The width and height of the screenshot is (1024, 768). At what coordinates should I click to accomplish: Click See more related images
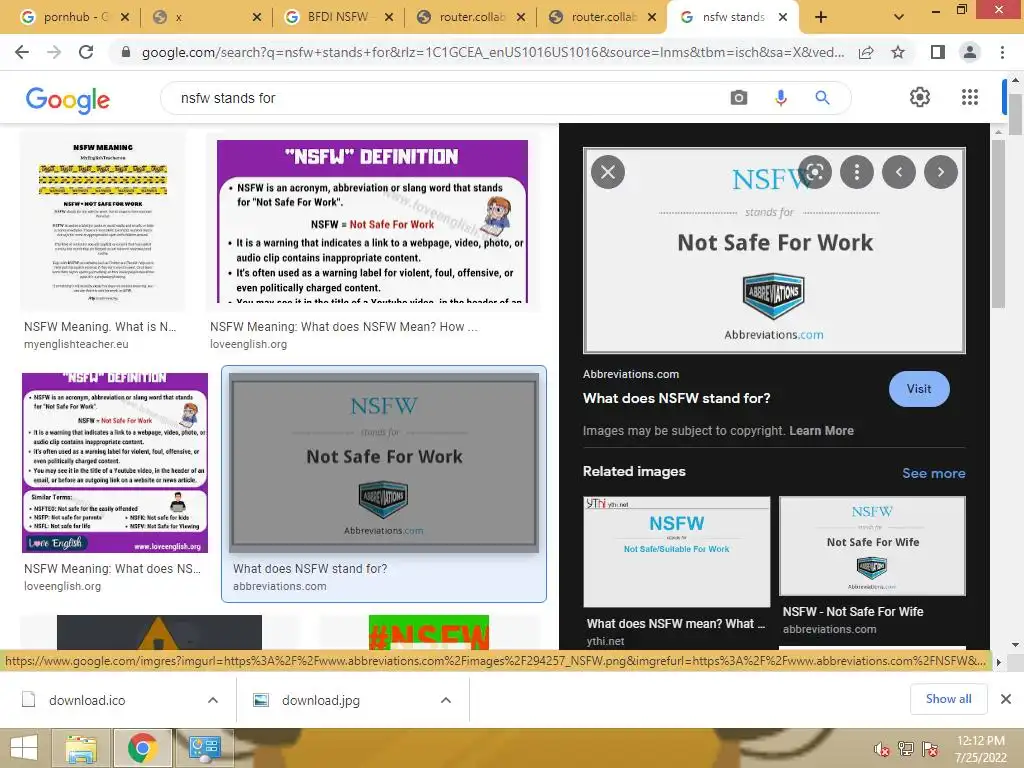pyautogui.click(x=933, y=473)
